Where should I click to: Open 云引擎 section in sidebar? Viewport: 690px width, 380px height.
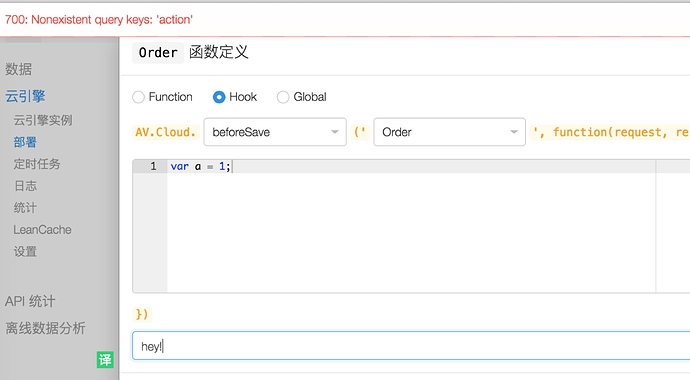[25, 96]
